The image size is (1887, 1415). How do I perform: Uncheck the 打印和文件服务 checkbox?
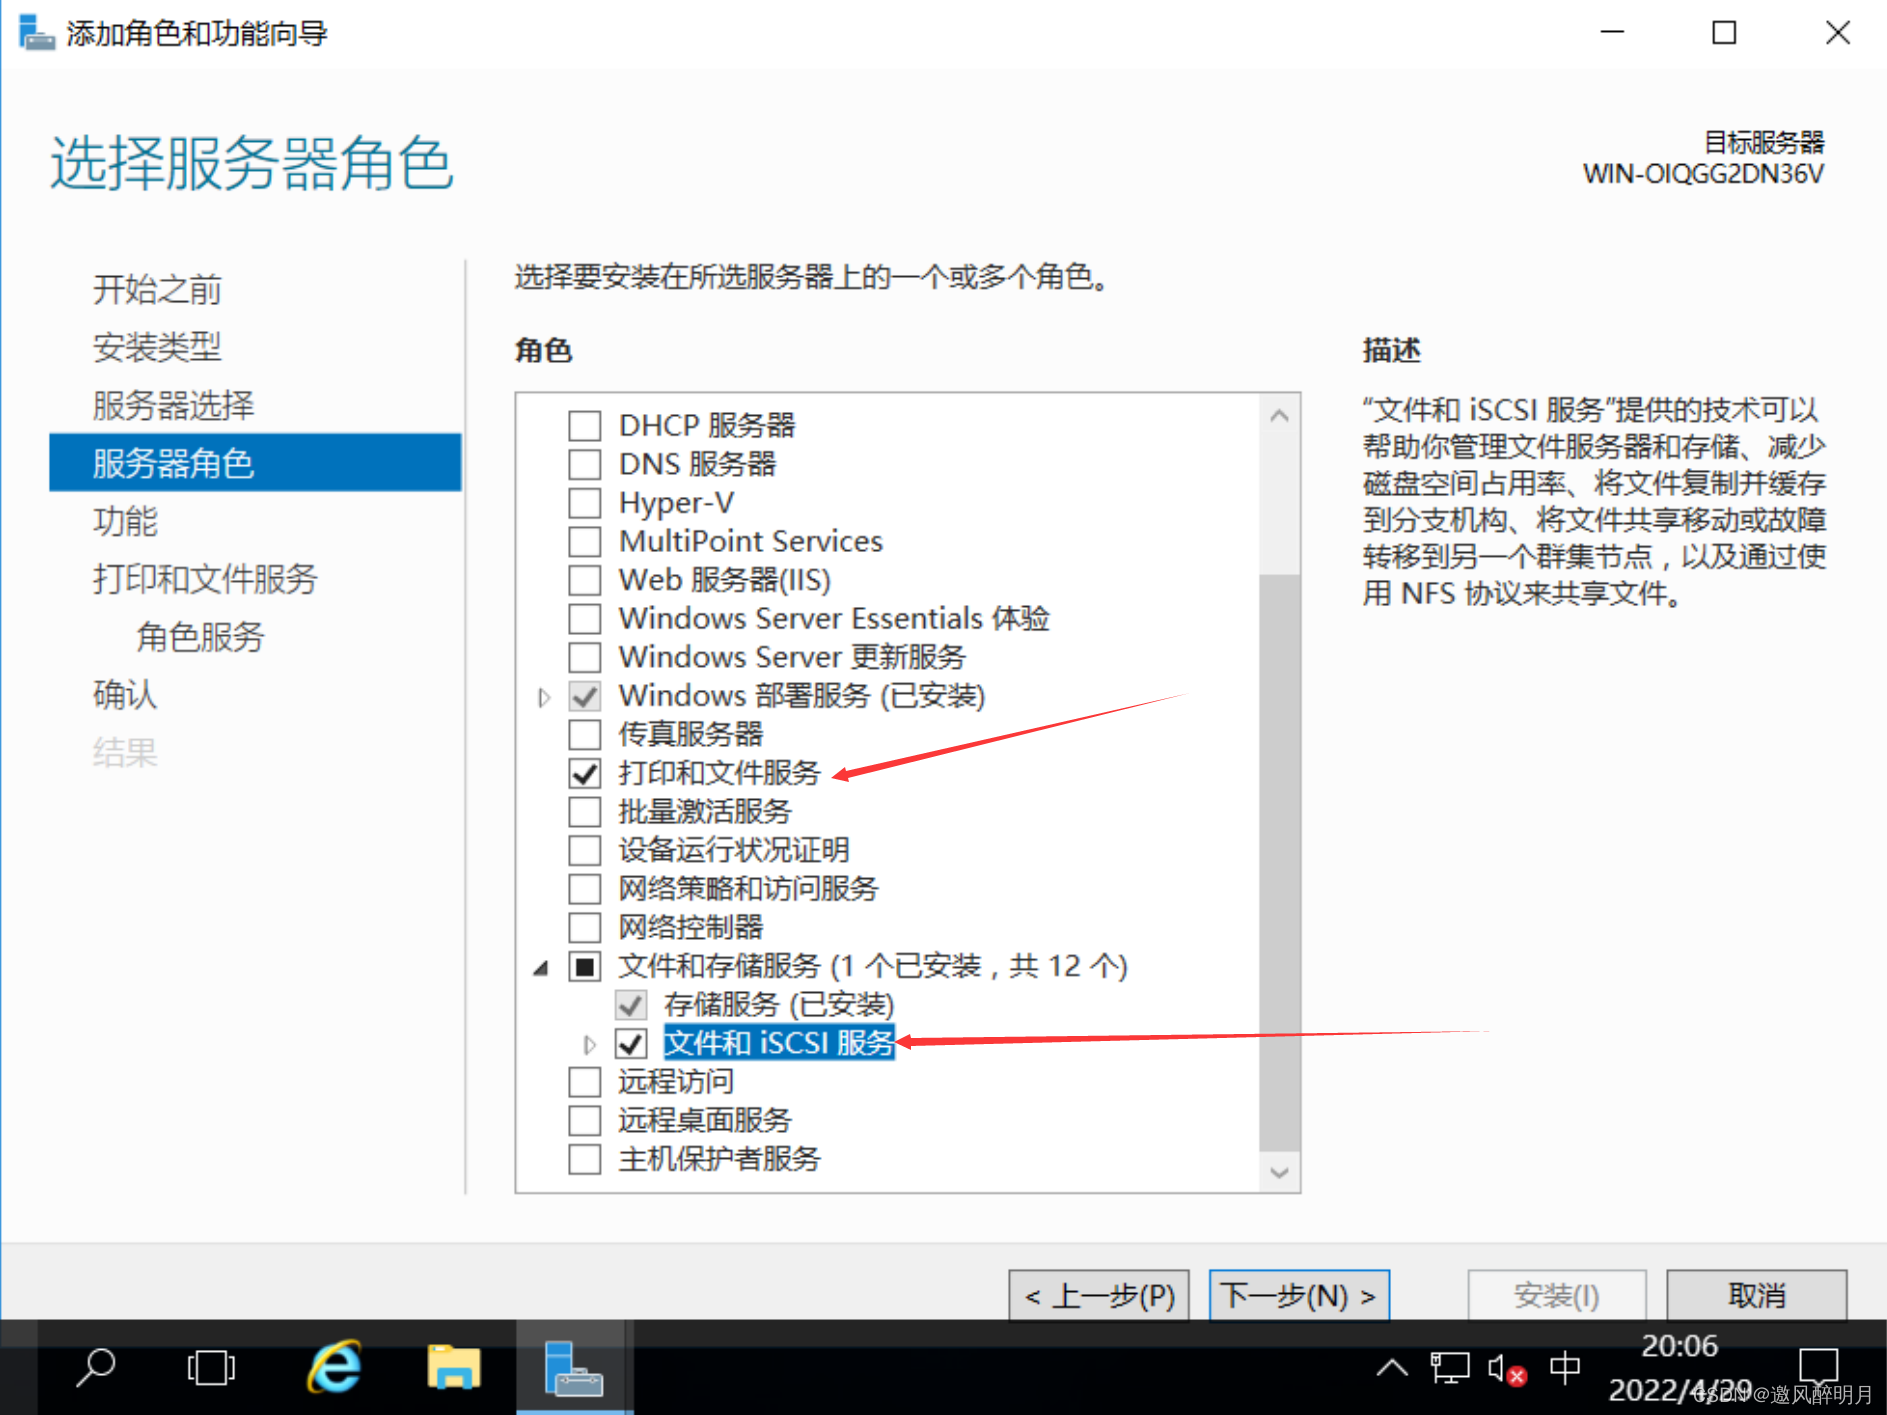(585, 773)
